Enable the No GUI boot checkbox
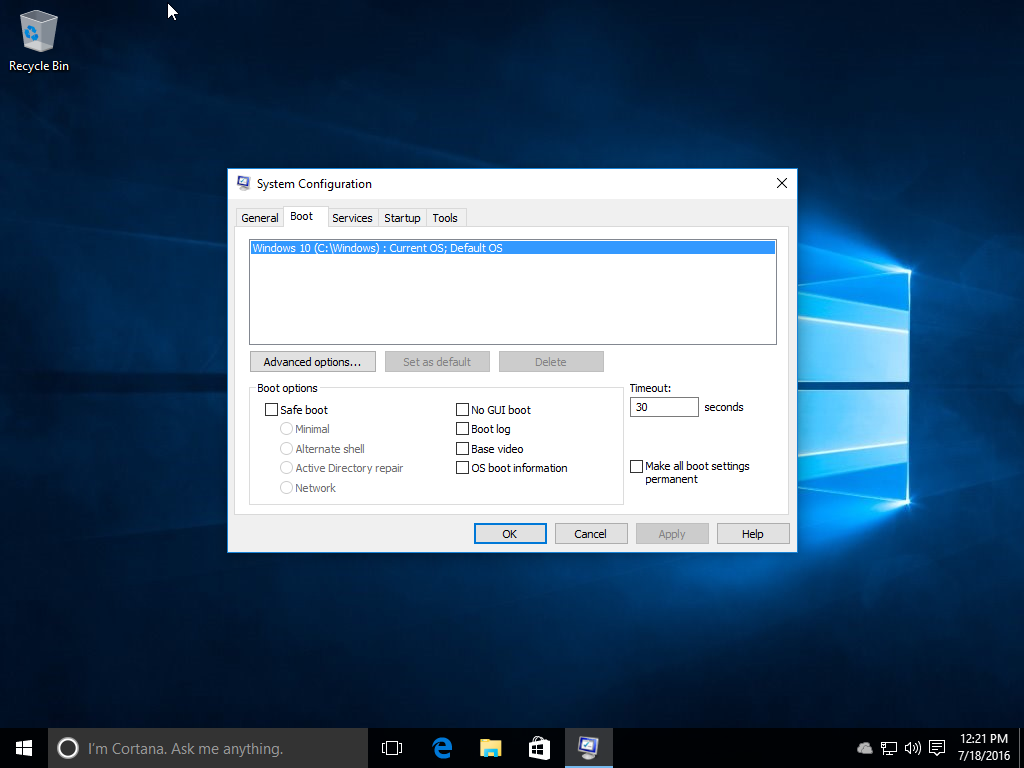This screenshot has height=768, width=1024. [x=462, y=410]
